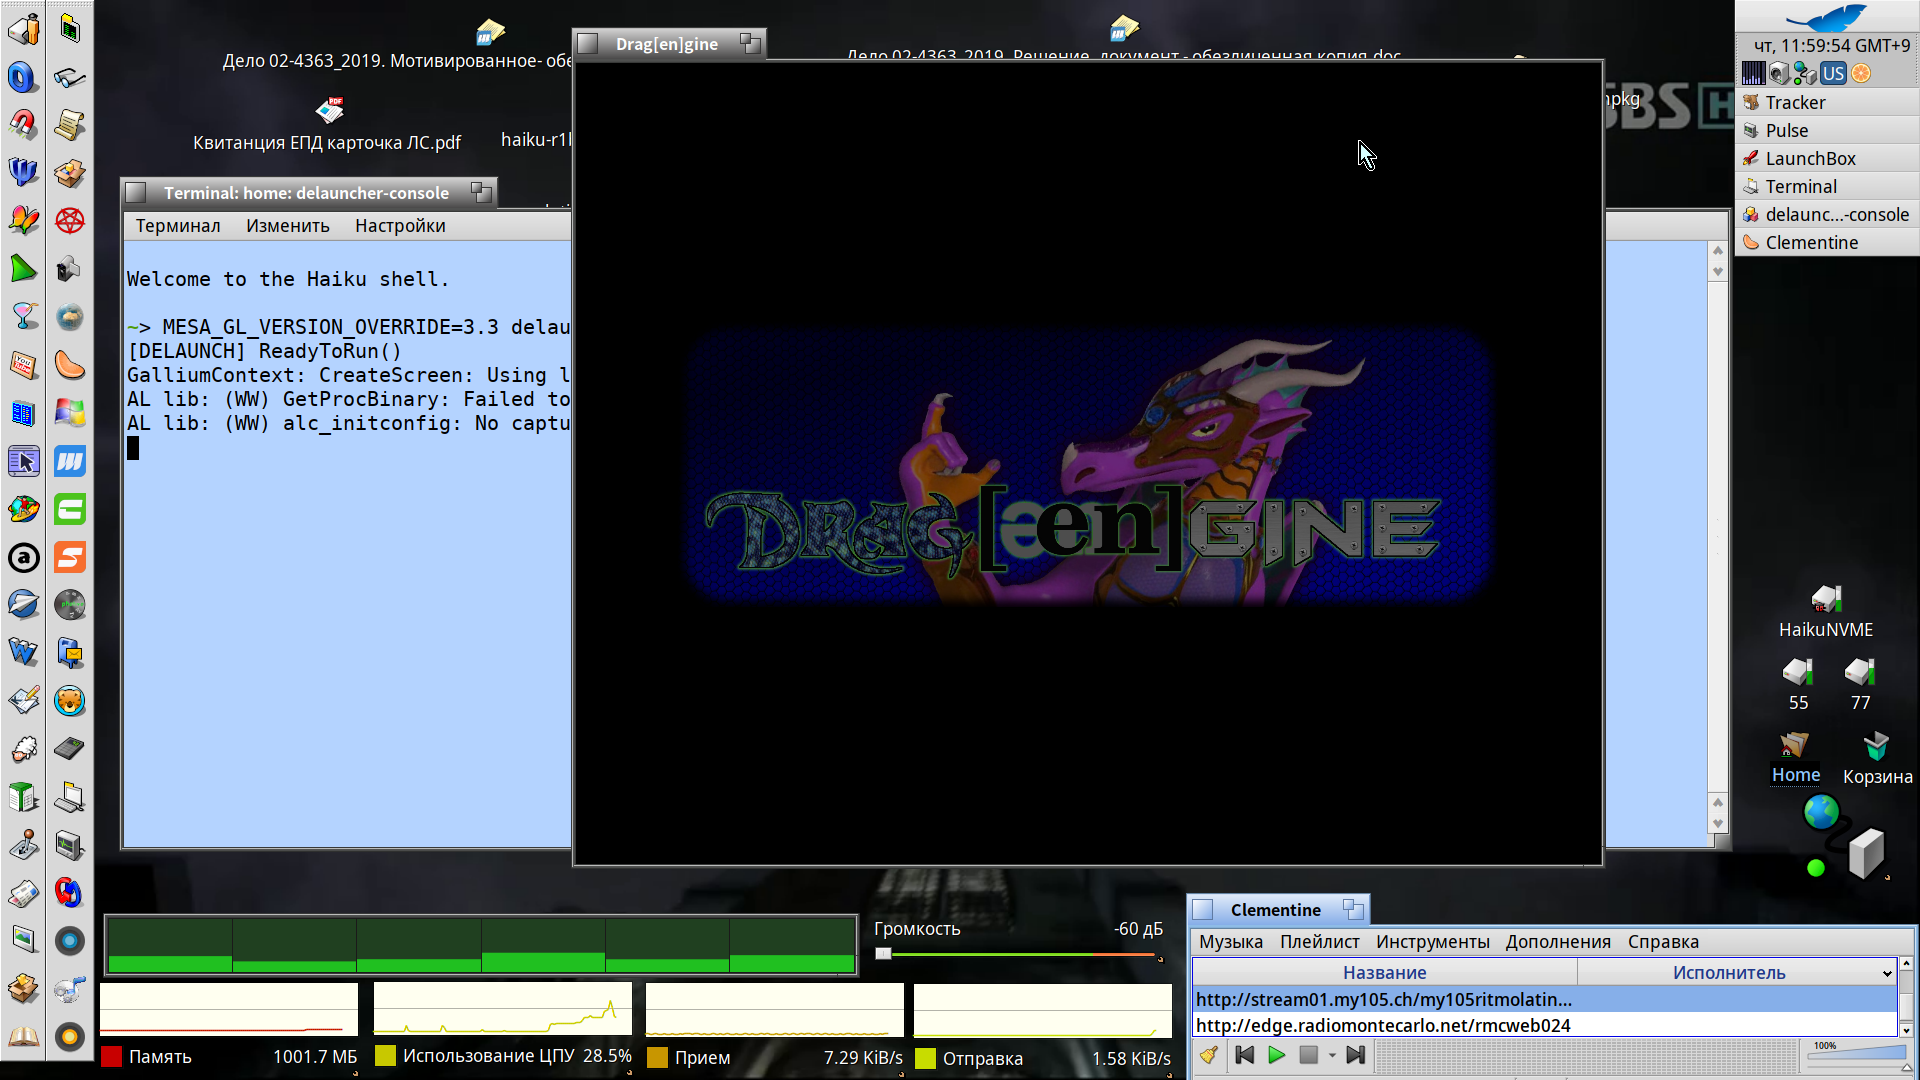Select the stream01.my105.ch playlist entry

(1544, 999)
